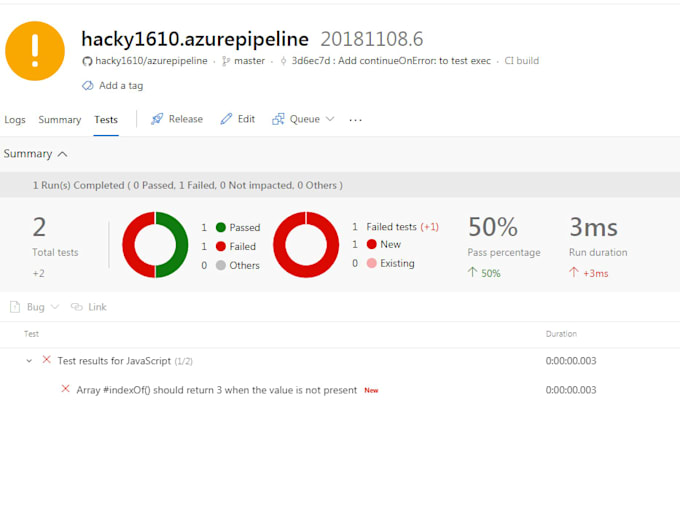Click the hacky1610/azurepipeline repository link
Screen dimensions: 680x521
[x=151, y=61]
